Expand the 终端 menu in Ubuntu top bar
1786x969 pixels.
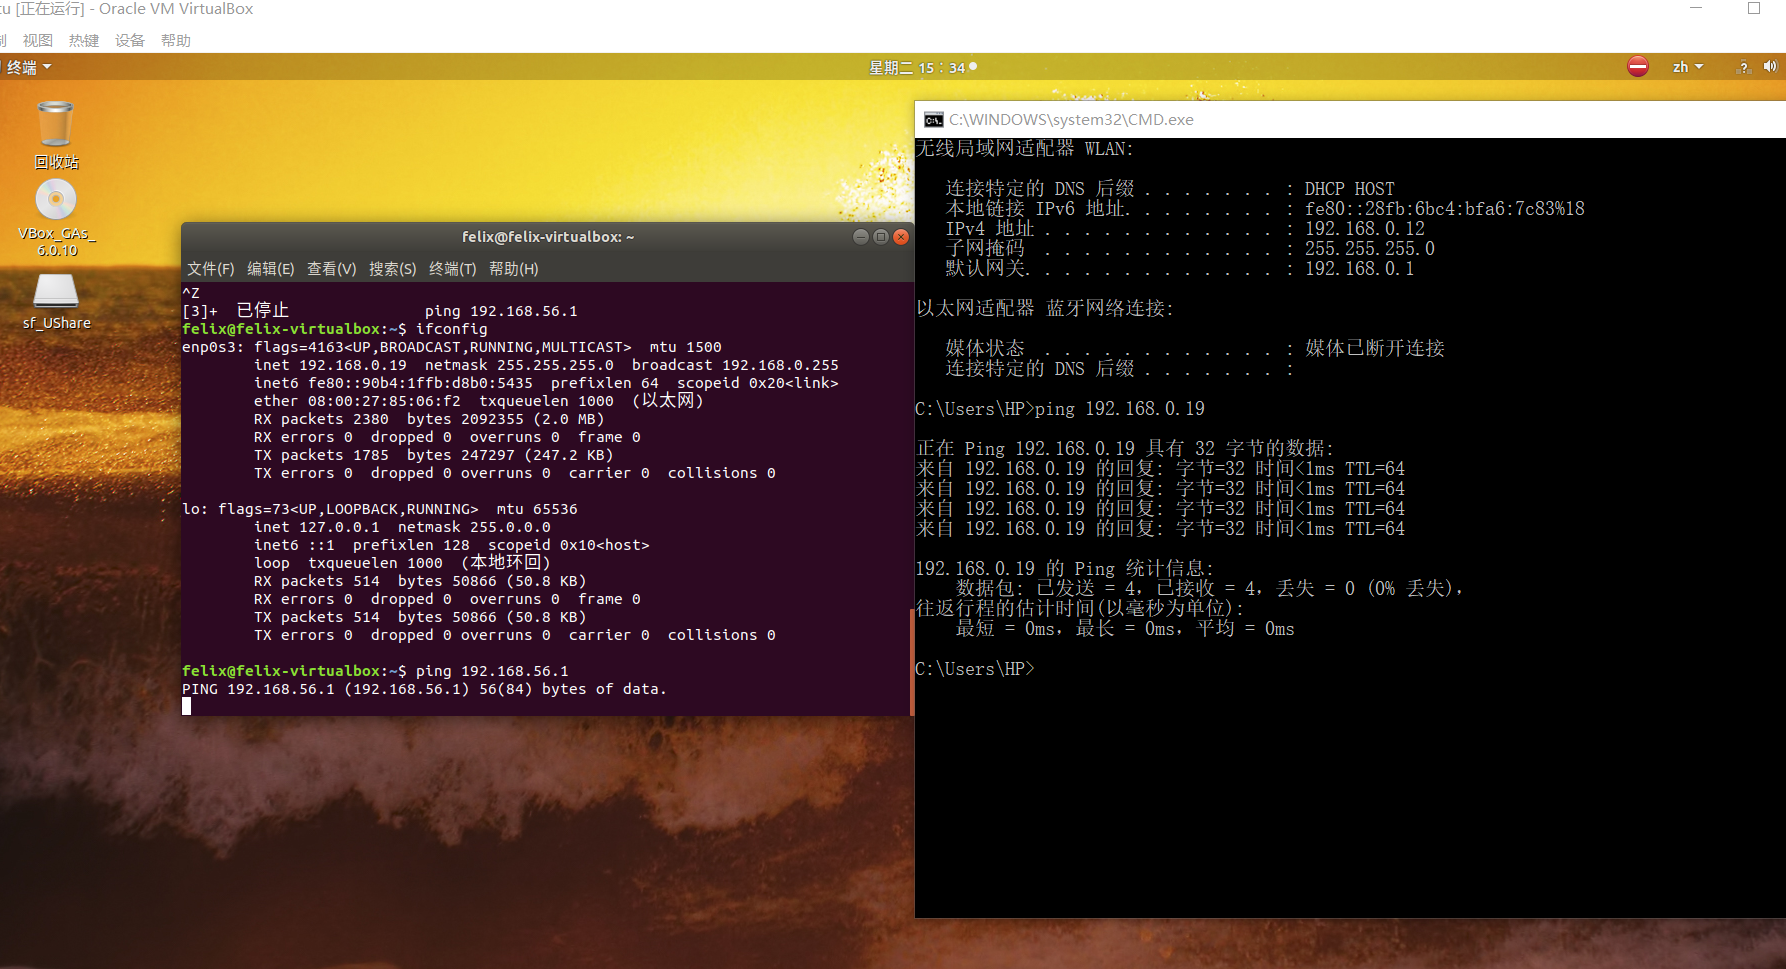[x=27, y=67]
